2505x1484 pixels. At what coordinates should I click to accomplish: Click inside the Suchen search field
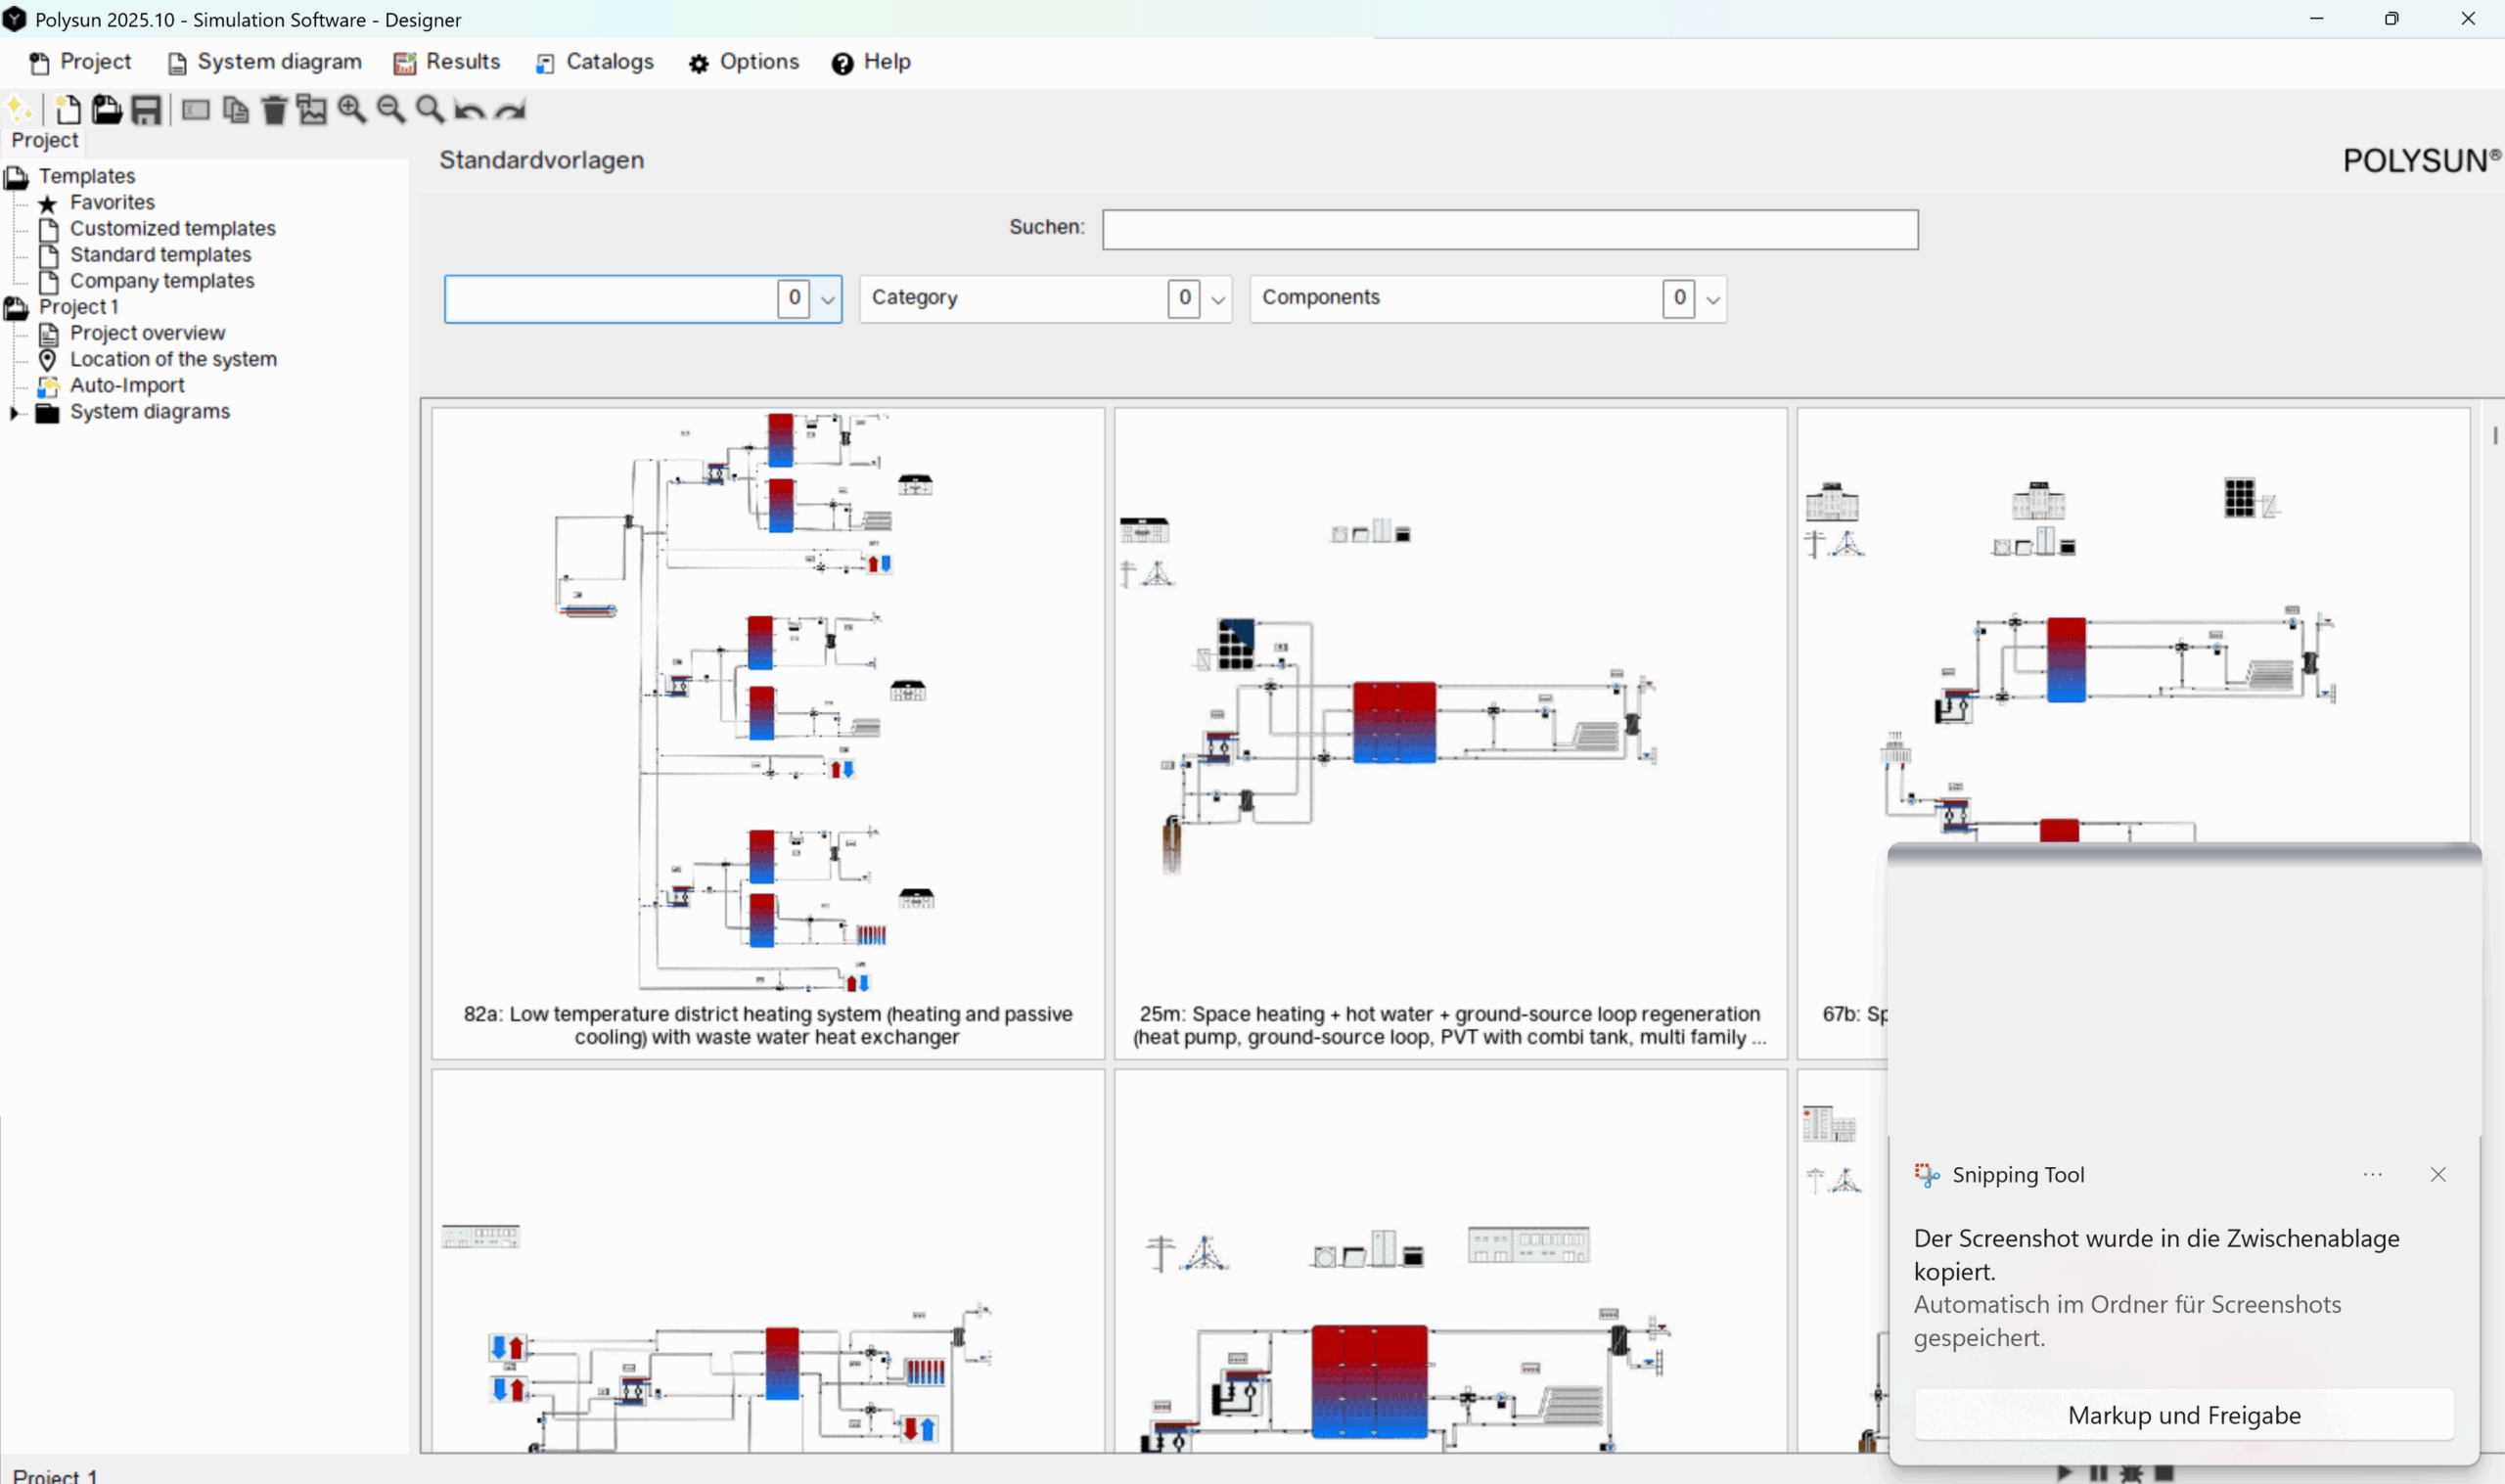pyautogui.click(x=1508, y=229)
